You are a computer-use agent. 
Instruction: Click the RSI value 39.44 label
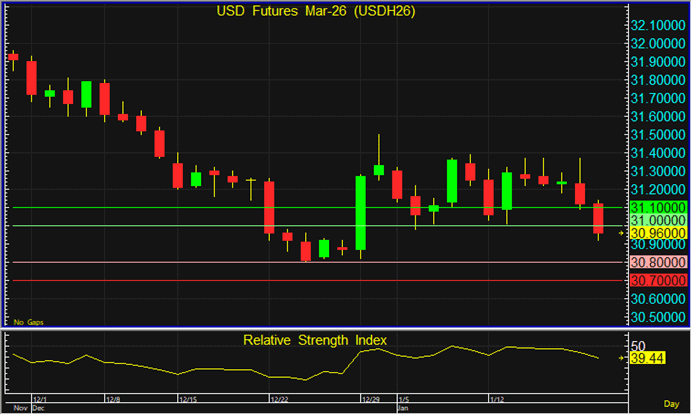[x=657, y=357]
